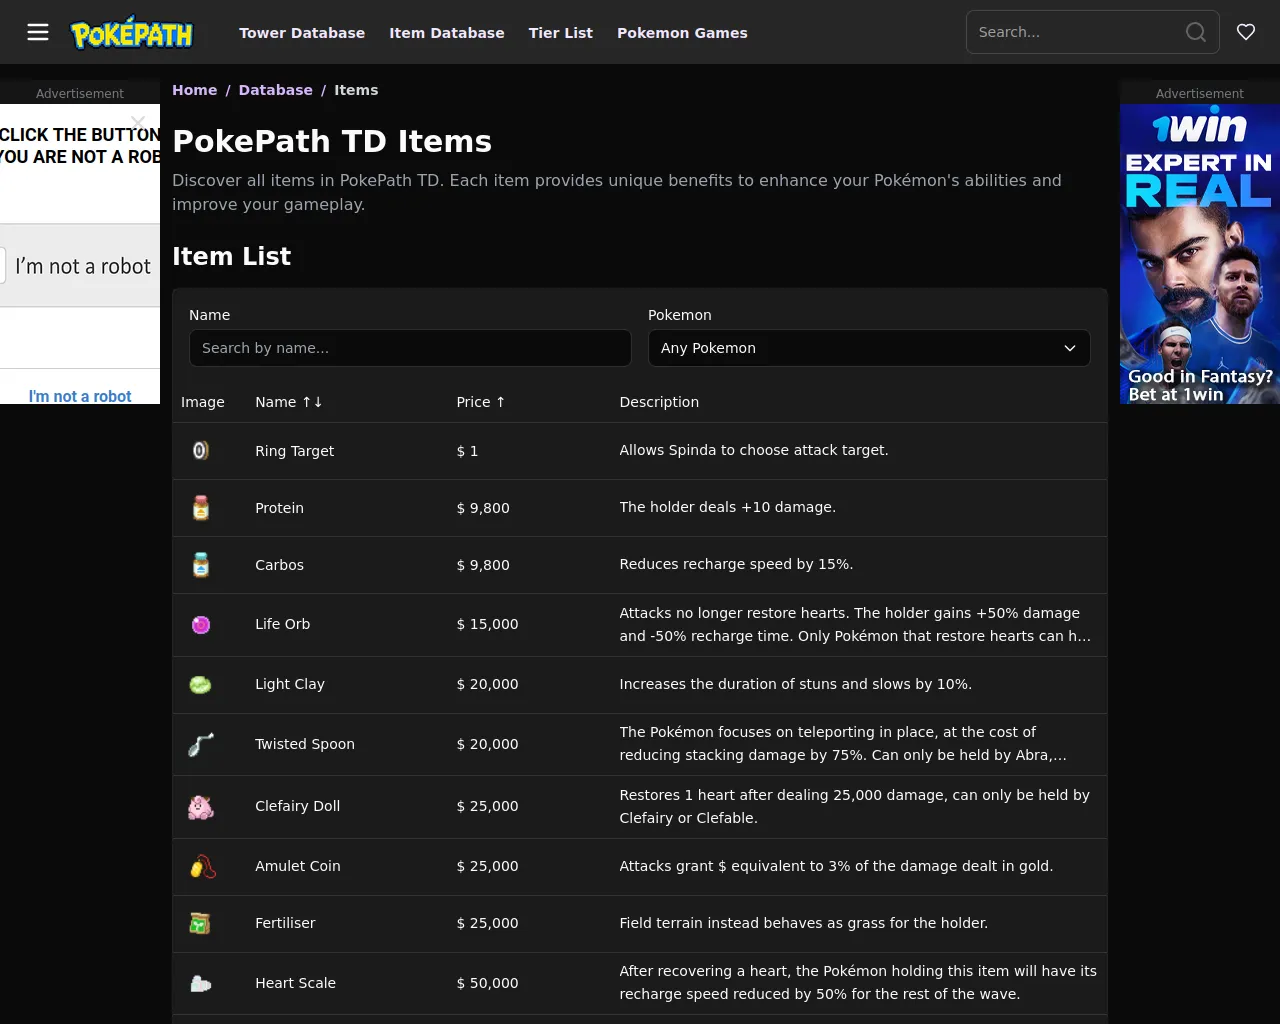The height and width of the screenshot is (1024, 1280).
Task: Switch to the Item Database section
Action: coord(447,32)
